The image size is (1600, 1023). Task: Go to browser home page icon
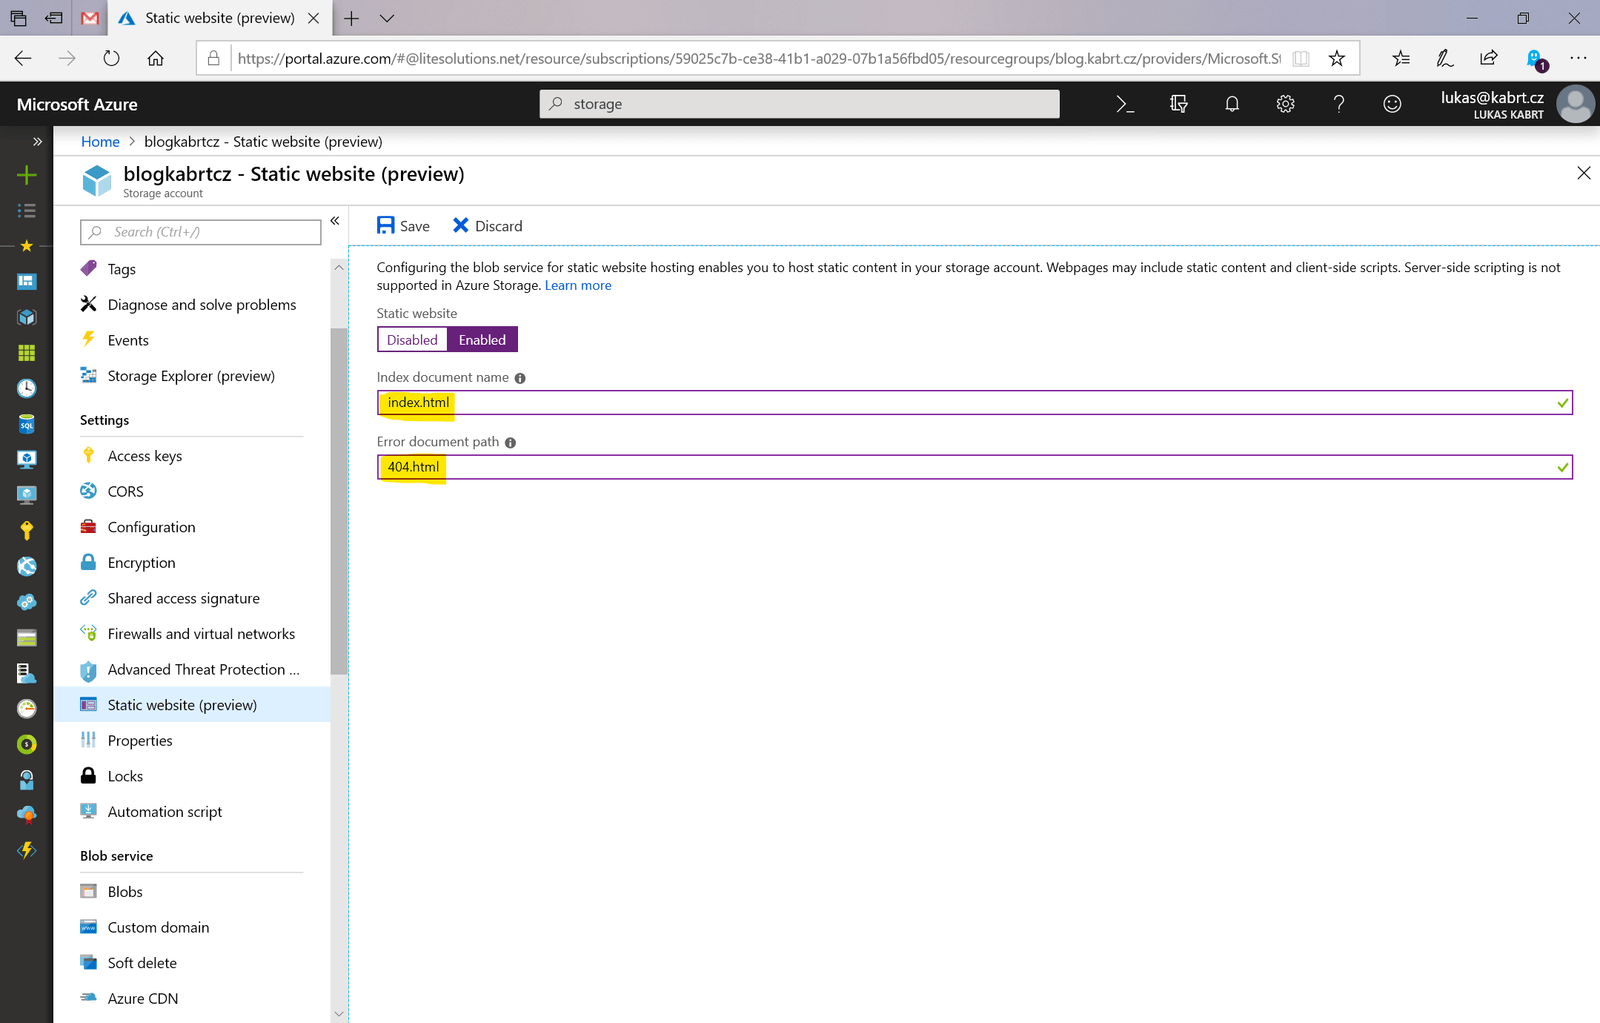click(156, 58)
